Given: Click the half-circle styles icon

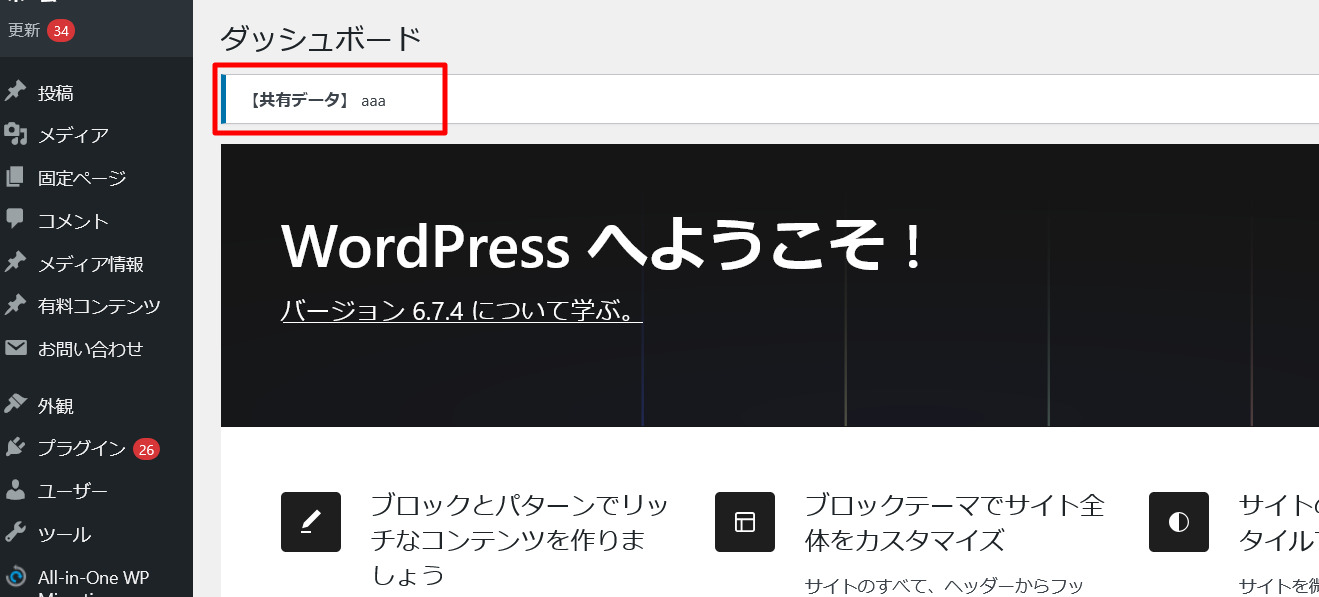Looking at the screenshot, I should click(x=1179, y=522).
